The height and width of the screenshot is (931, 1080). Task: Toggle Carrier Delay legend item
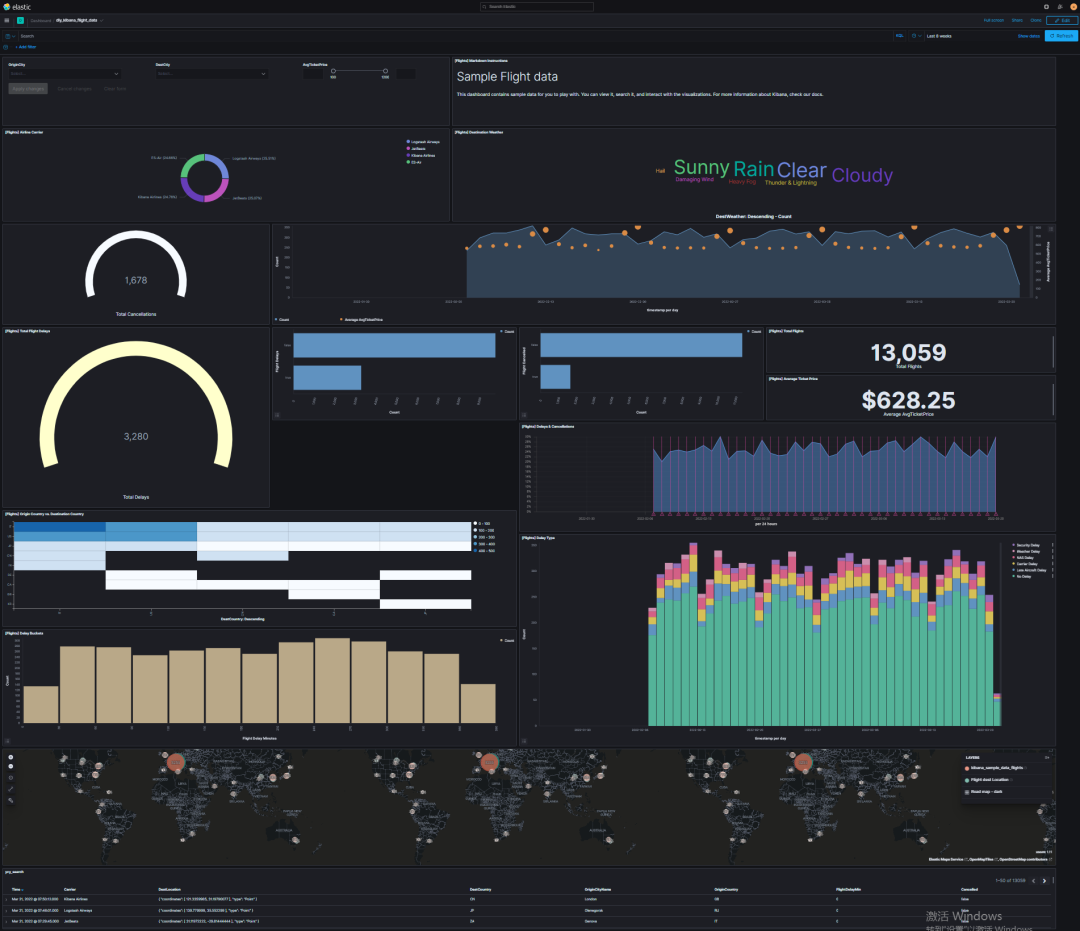point(1026,564)
